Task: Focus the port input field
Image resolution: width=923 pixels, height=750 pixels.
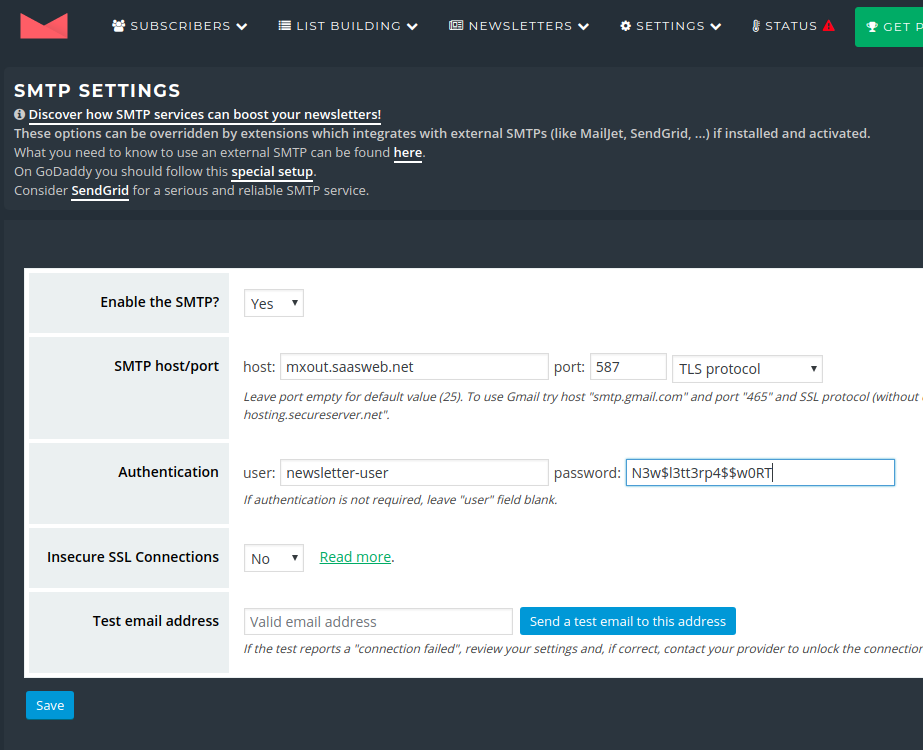Action: coord(628,367)
